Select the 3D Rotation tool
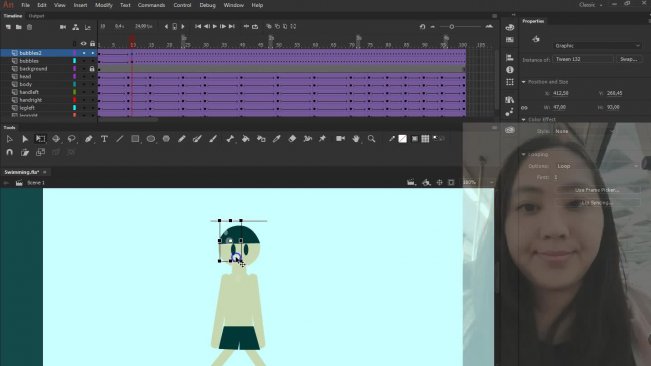This screenshot has height=366, width=651. click(56, 139)
